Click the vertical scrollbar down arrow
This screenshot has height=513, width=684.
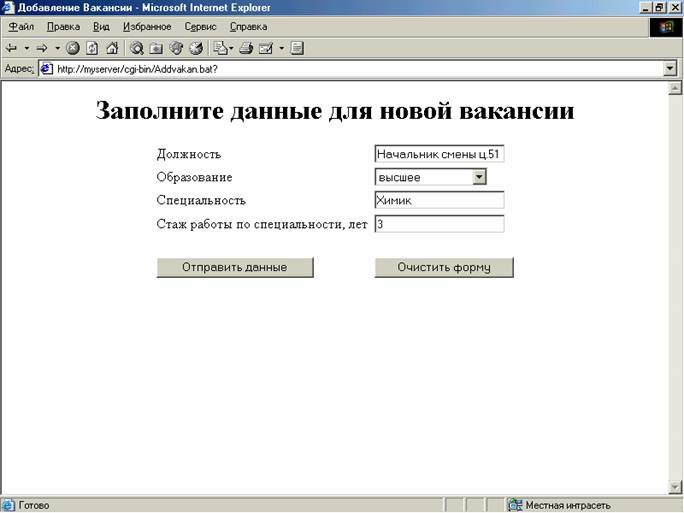(x=675, y=486)
